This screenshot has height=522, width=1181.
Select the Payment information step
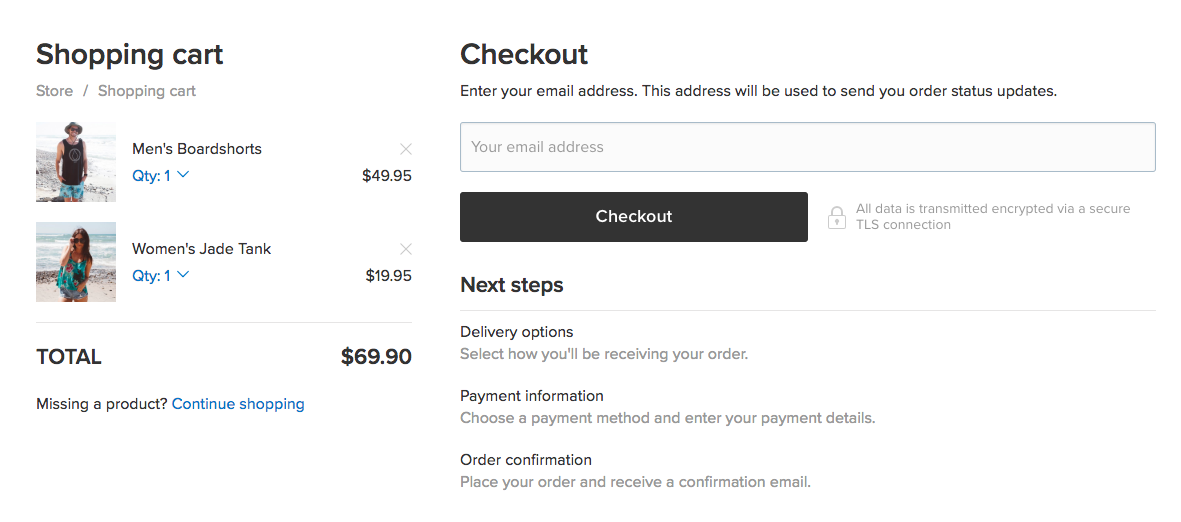(x=532, y=396)
